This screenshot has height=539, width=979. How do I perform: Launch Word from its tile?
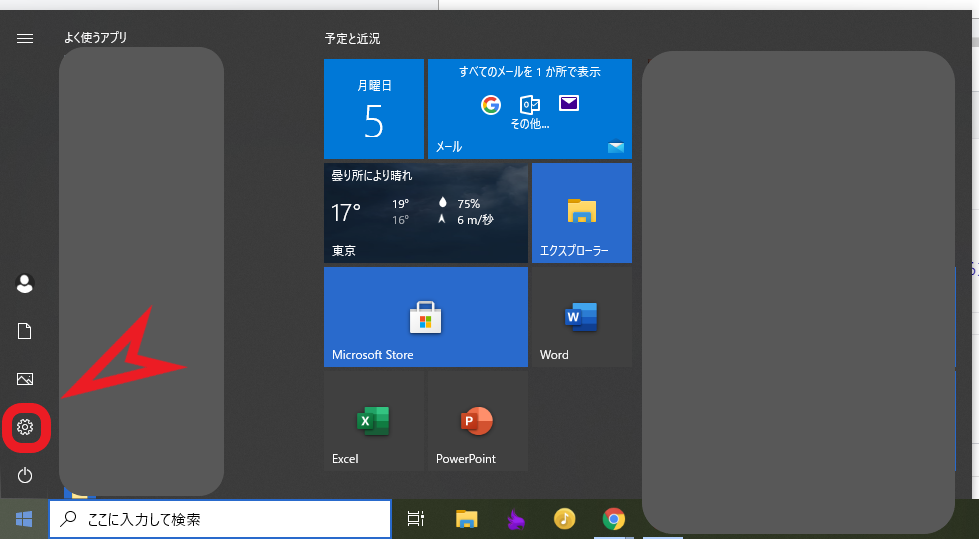click(x=582, y=317)
